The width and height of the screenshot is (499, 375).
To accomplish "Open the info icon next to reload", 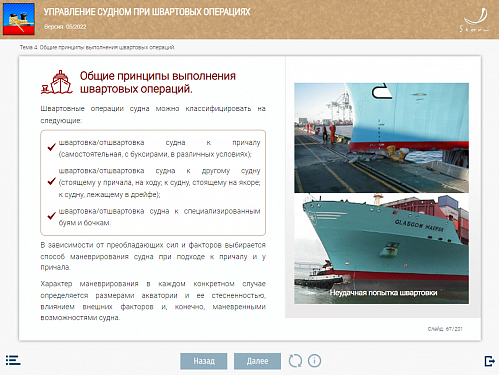I will point(314,361).
